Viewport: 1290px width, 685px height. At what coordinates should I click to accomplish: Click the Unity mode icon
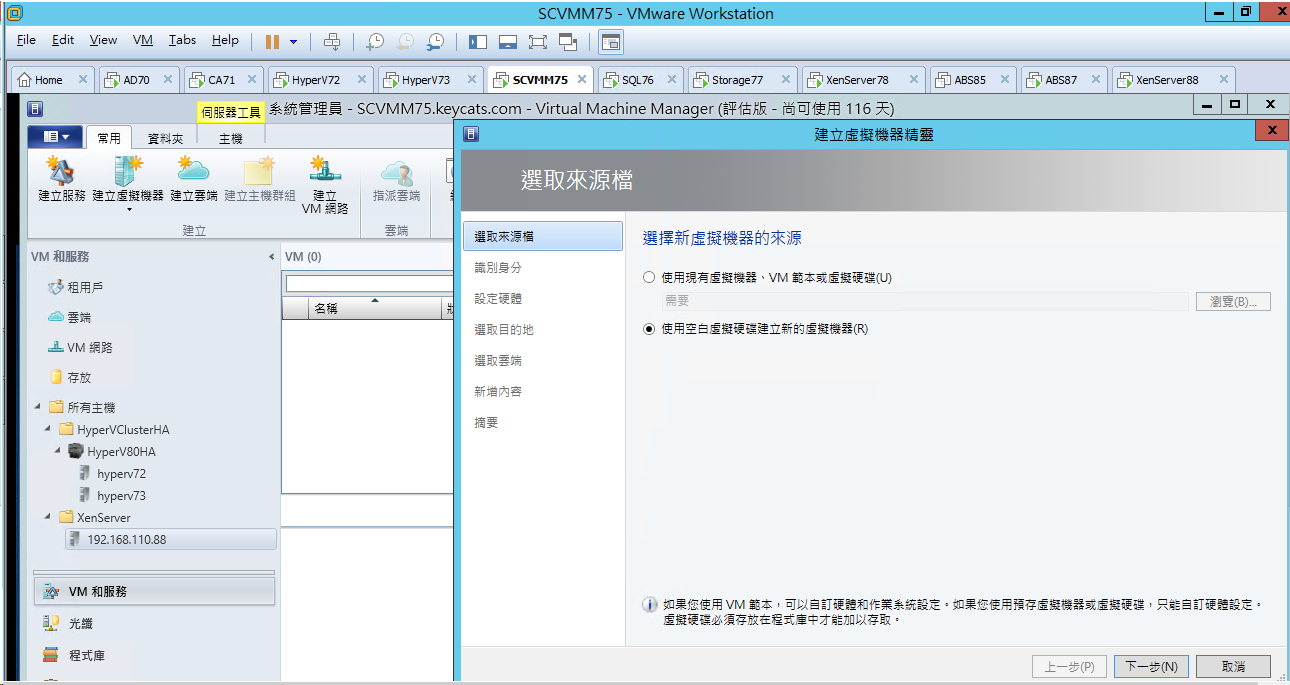(568, 42)
